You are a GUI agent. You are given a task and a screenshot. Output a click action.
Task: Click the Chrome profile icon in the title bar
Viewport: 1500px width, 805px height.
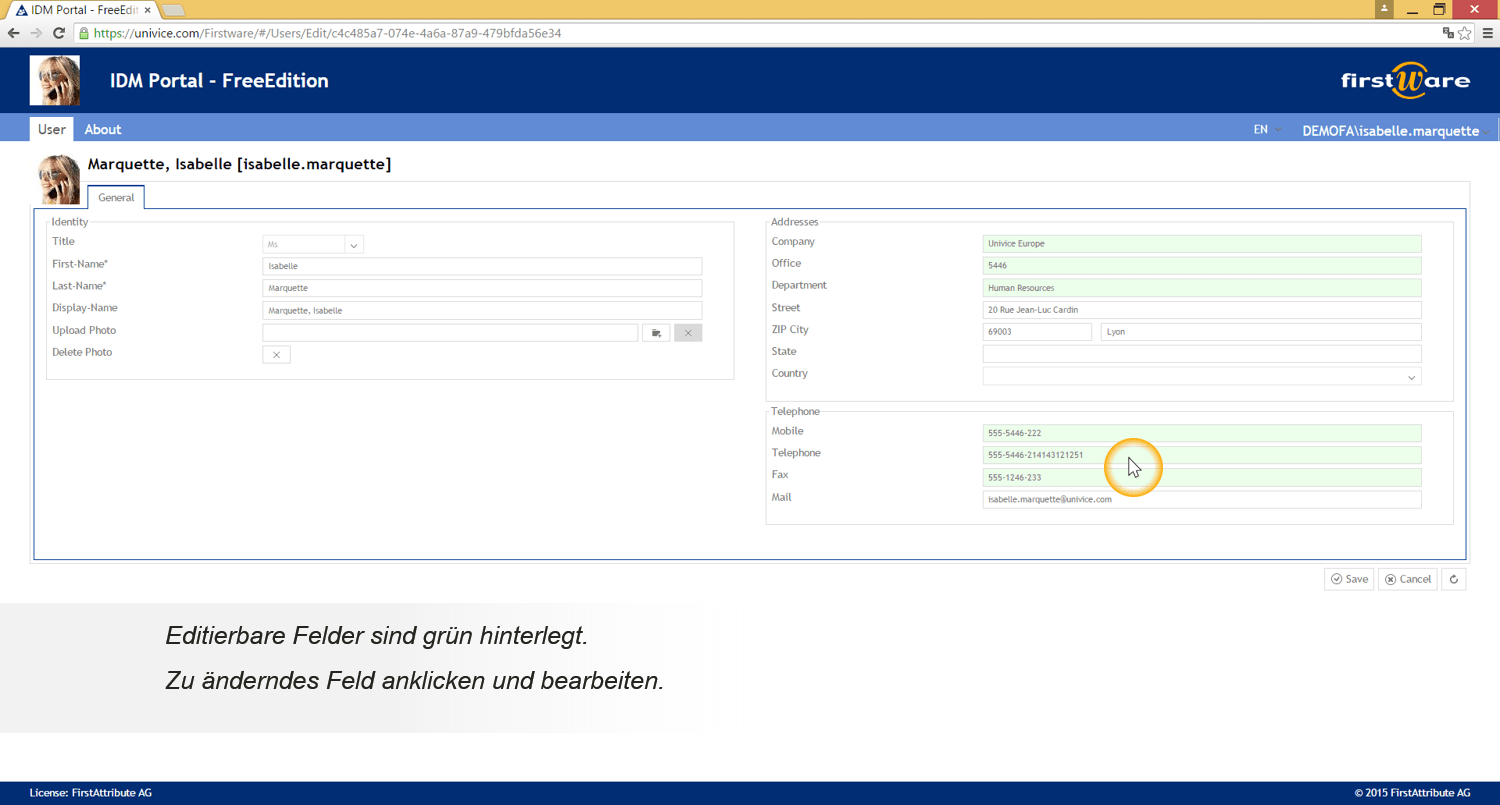click(1384, 9)
